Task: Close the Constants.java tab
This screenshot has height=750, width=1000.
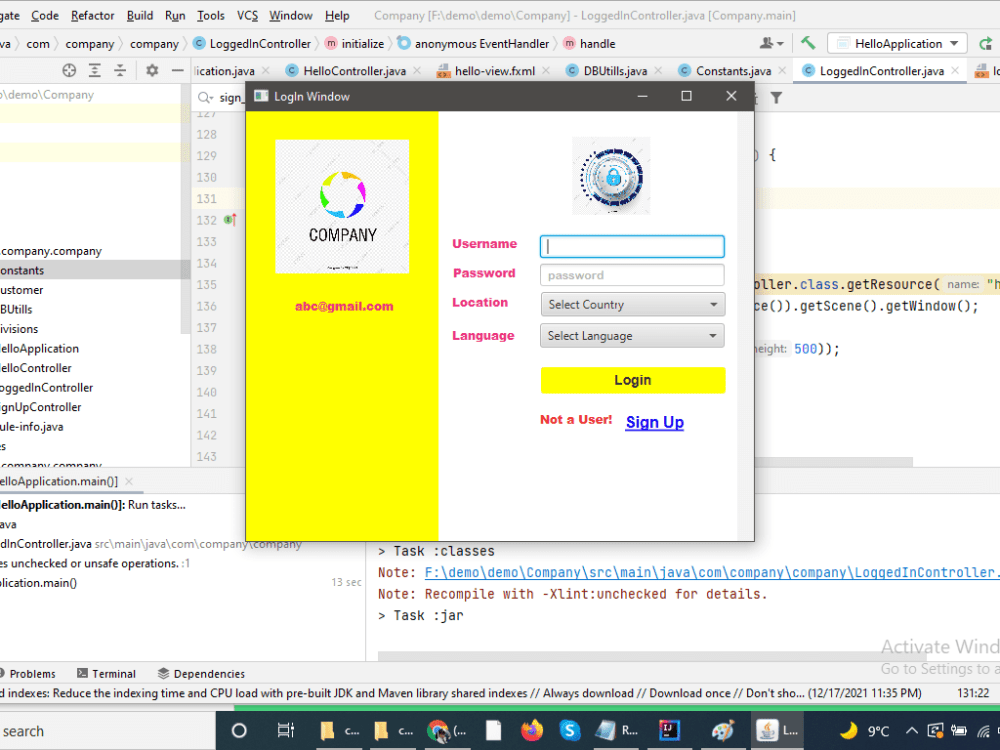Action: (x=782, y=71)
